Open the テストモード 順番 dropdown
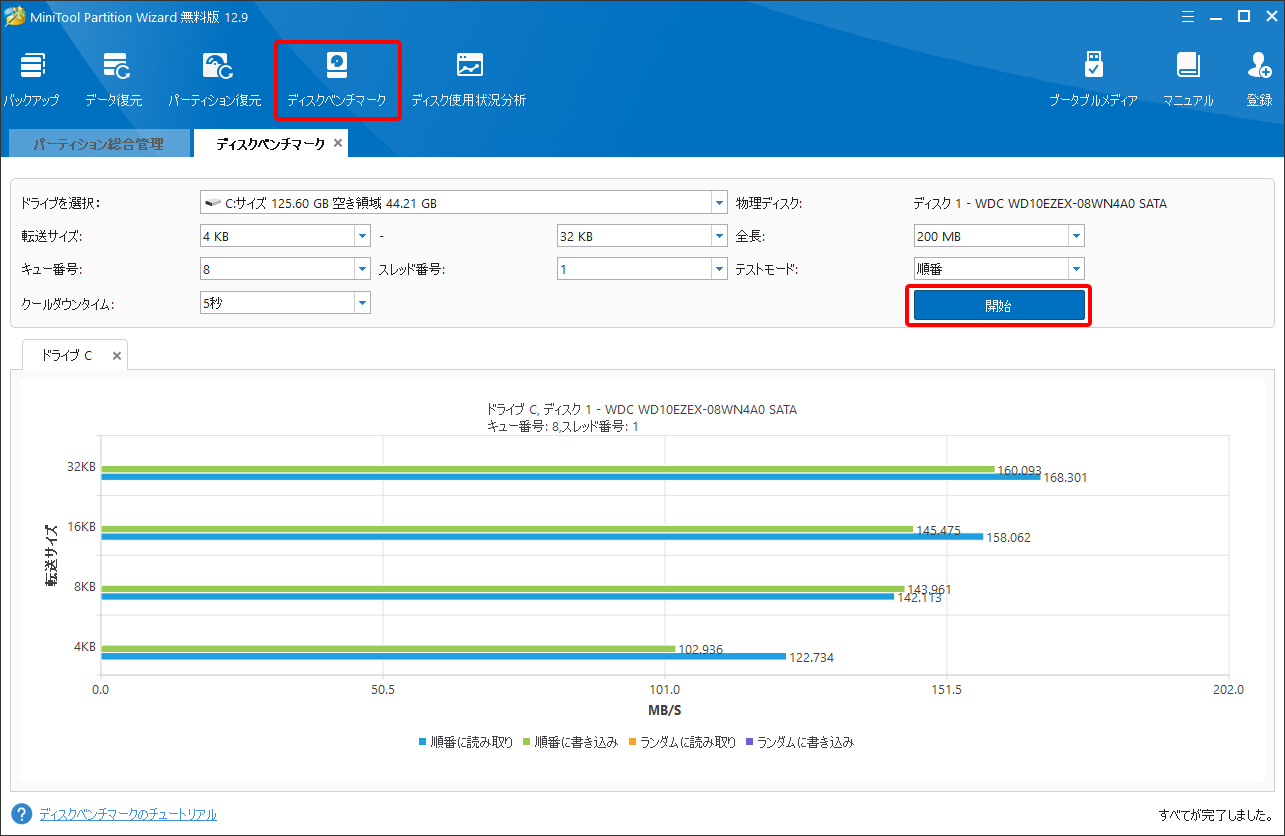 pyautogui.click(x=1077, y=269)
